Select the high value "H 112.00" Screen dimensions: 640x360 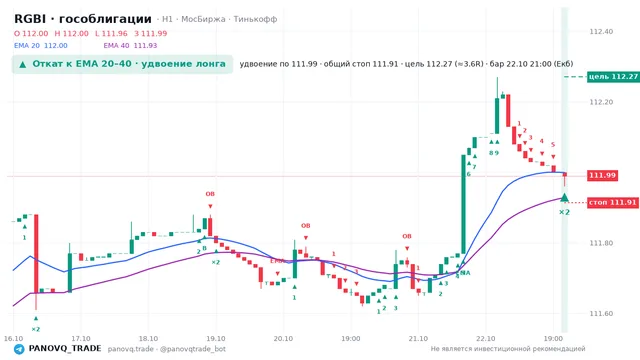pos(71,33)
